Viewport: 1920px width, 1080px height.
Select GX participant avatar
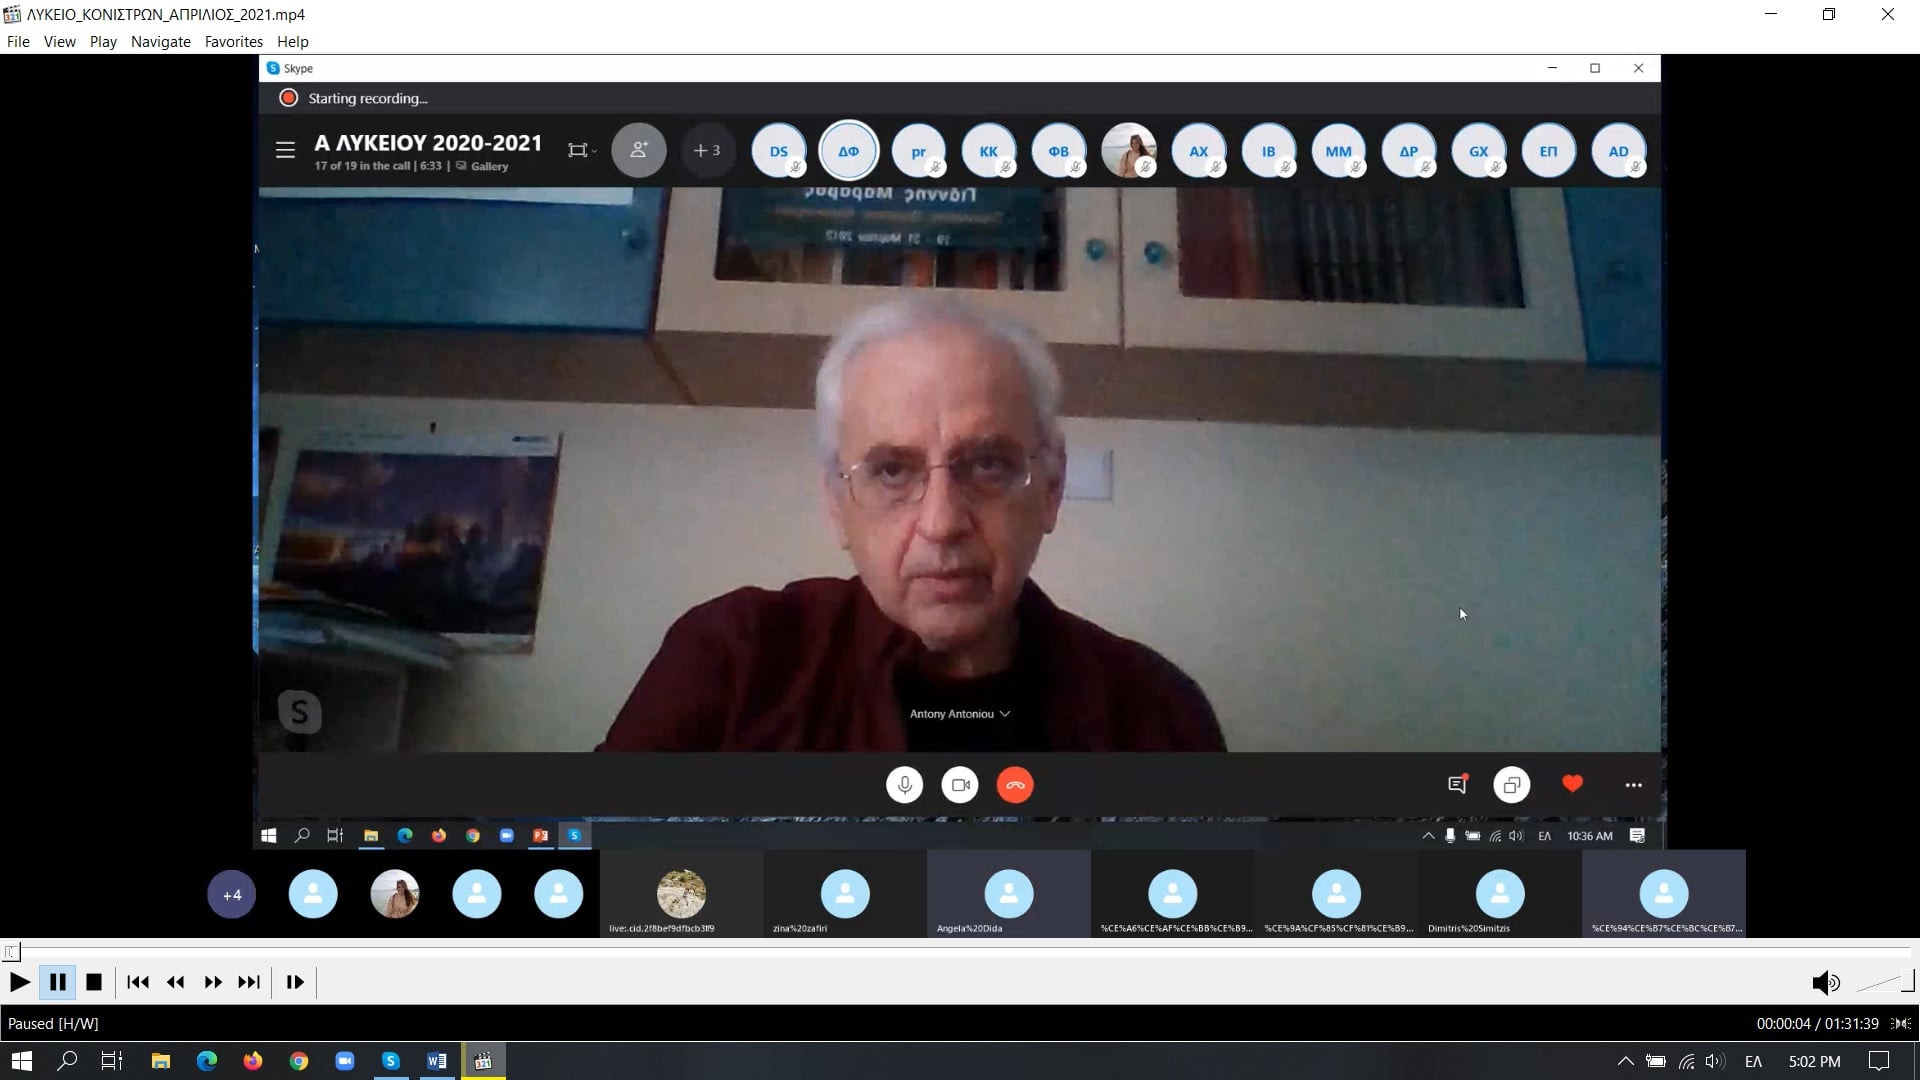(1479, 151)
